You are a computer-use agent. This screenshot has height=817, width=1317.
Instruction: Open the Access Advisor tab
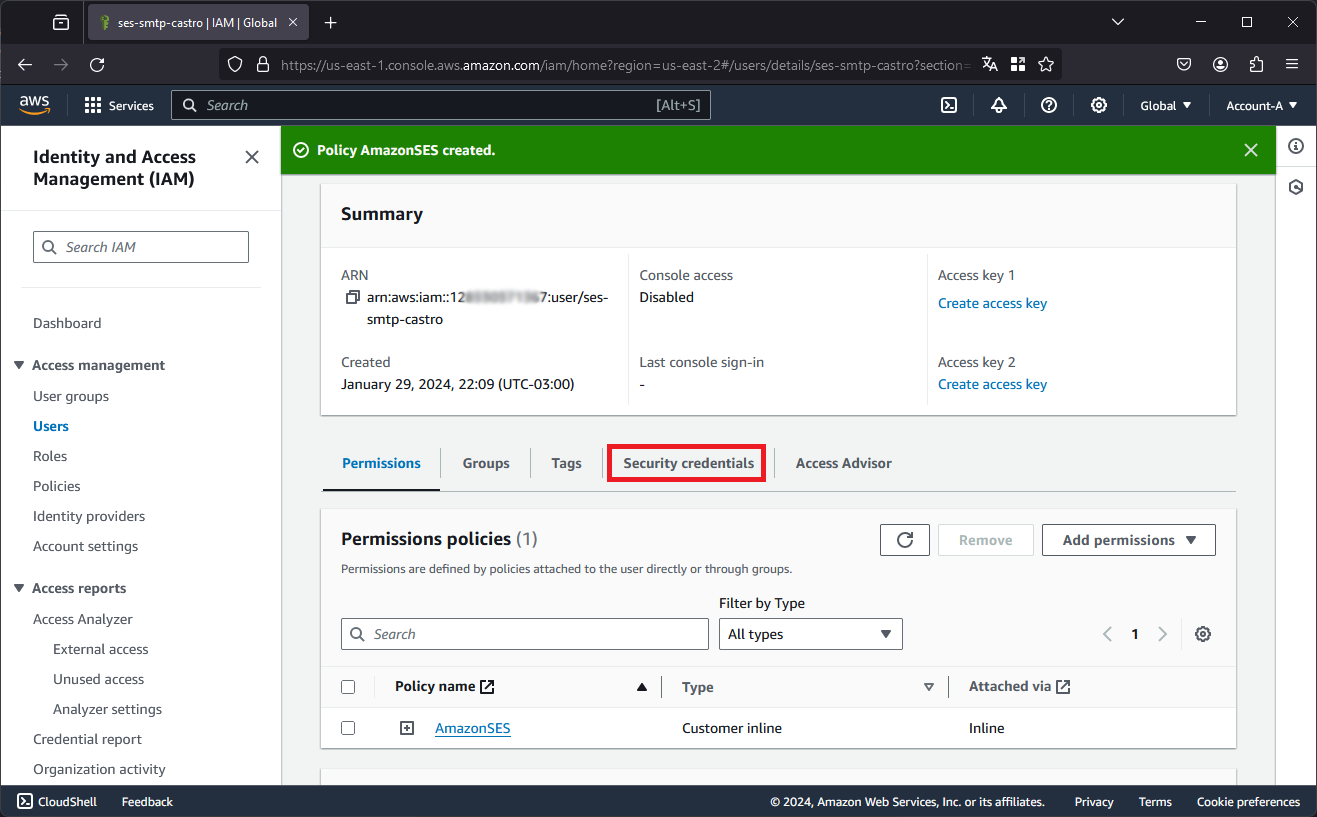[844, 463]
